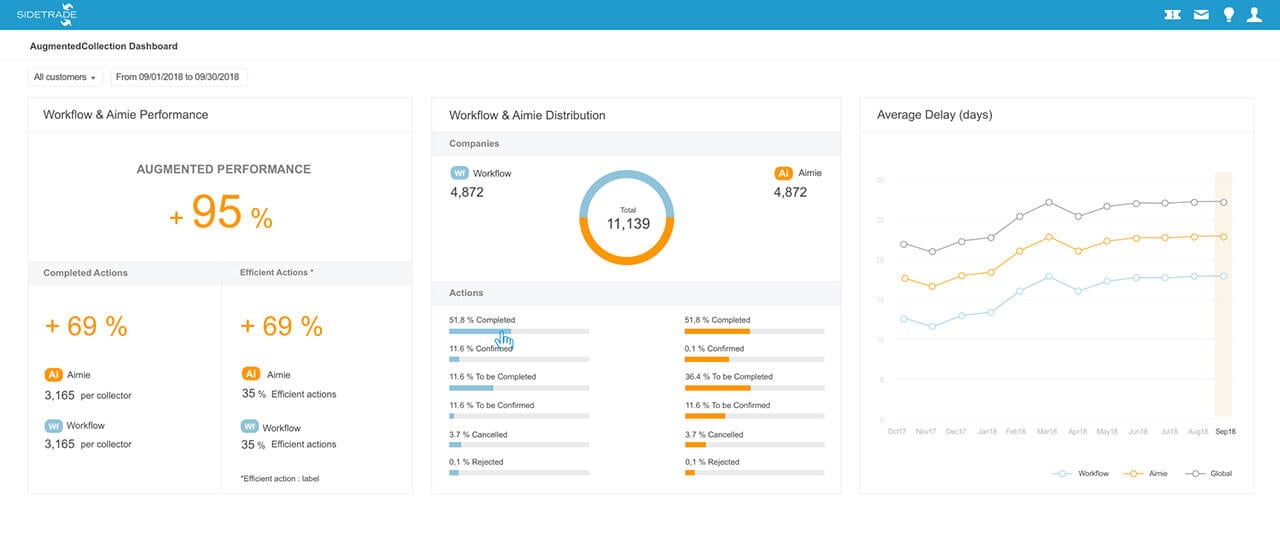The height and width of the screenshot is (556, 1280).
Task: Click Wf badge under Completed Actions
Action: click(54, 425)
